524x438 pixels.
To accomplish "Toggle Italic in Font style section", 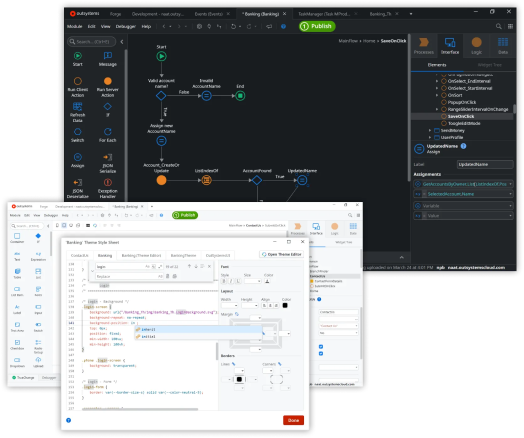I will pyautogui.click(x=231, y=281).
